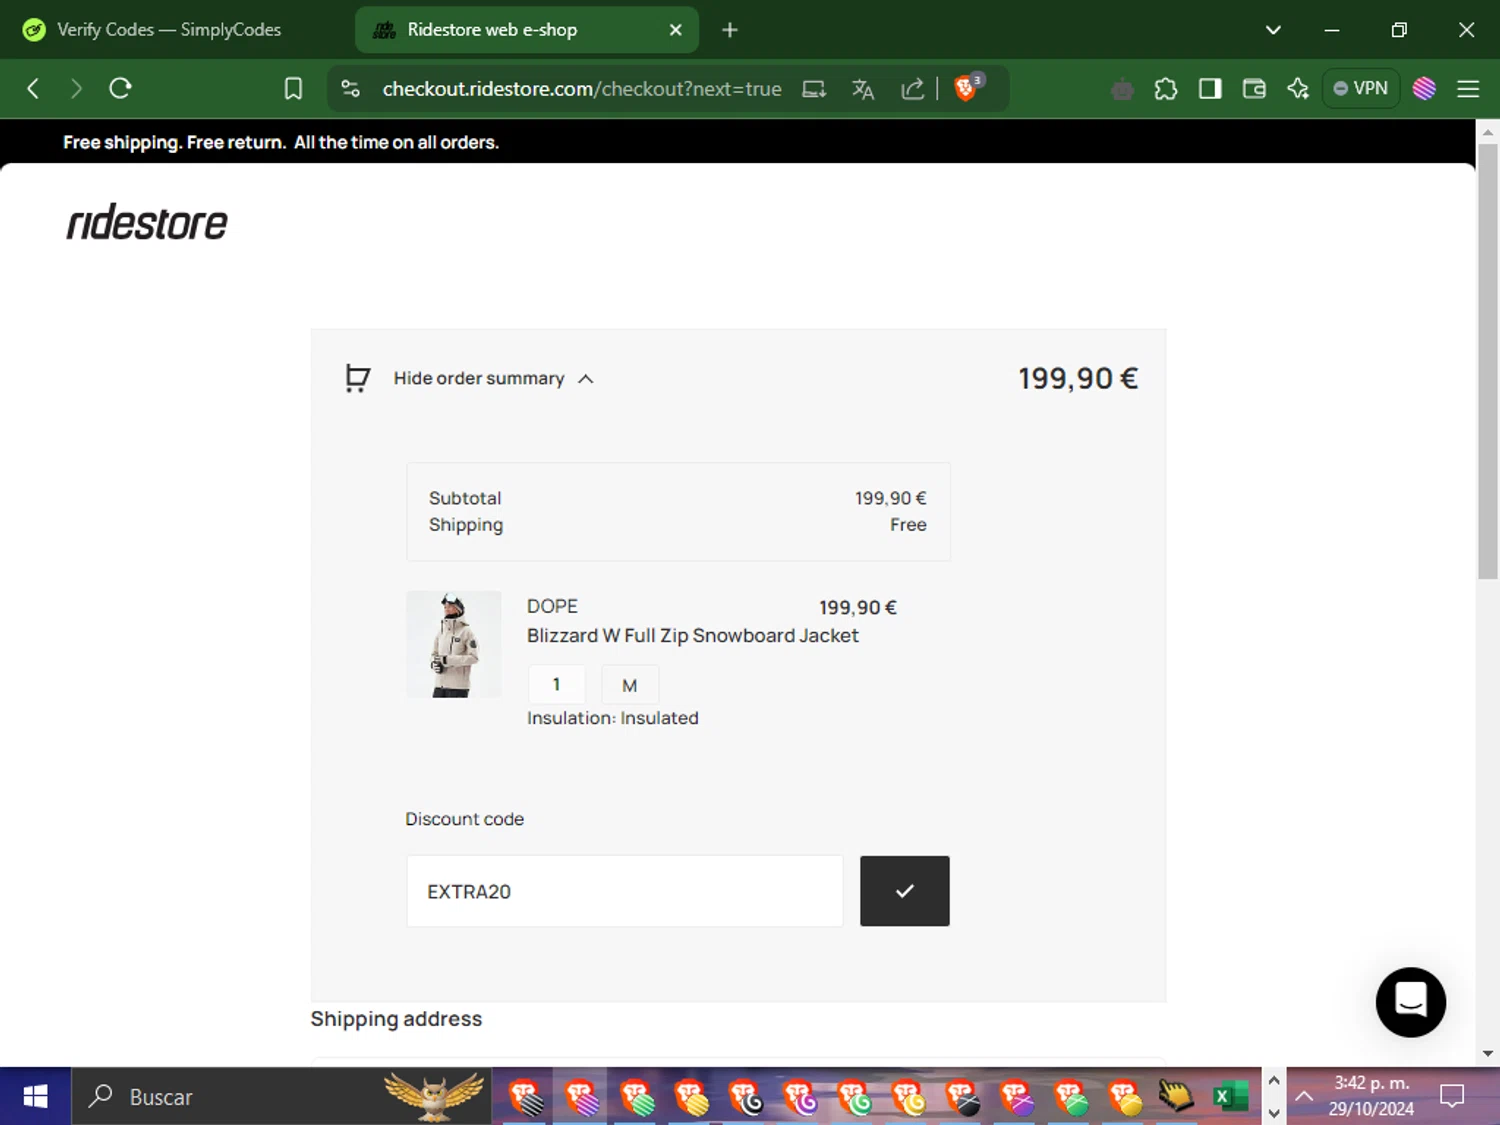Image resolution: width=1500 pixels, height=1125 pixels.
Task: Open the owl icon in taskbar
Action: click(435, 1096)
